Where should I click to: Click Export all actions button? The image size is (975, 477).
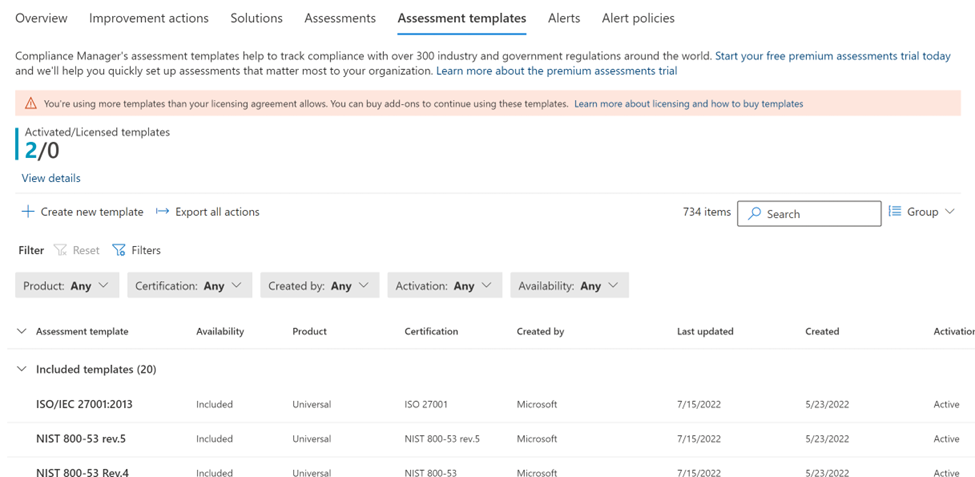(208, 212)
